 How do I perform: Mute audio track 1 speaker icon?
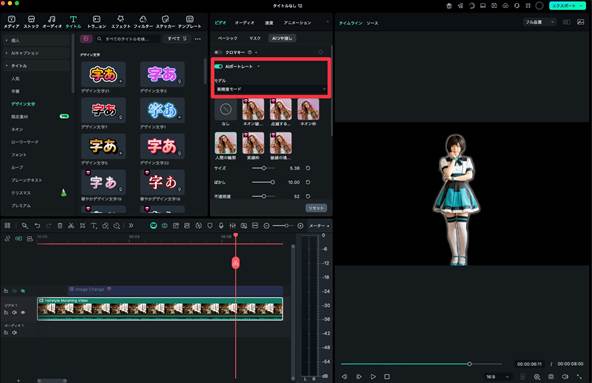[14, 332]
